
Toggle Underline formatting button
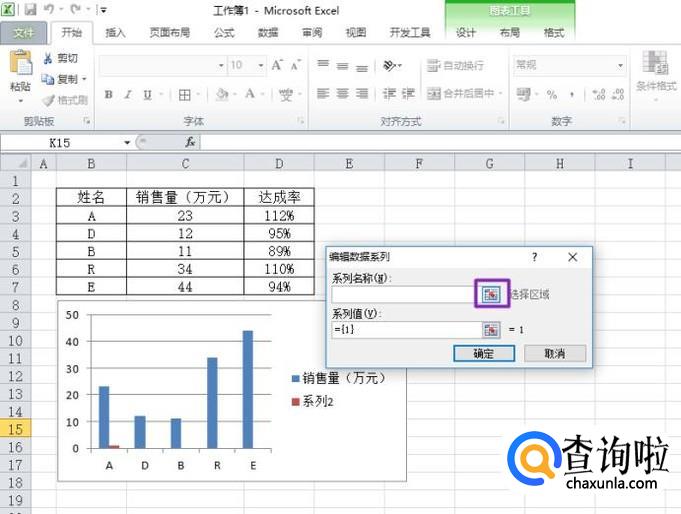tap(146, 95)
